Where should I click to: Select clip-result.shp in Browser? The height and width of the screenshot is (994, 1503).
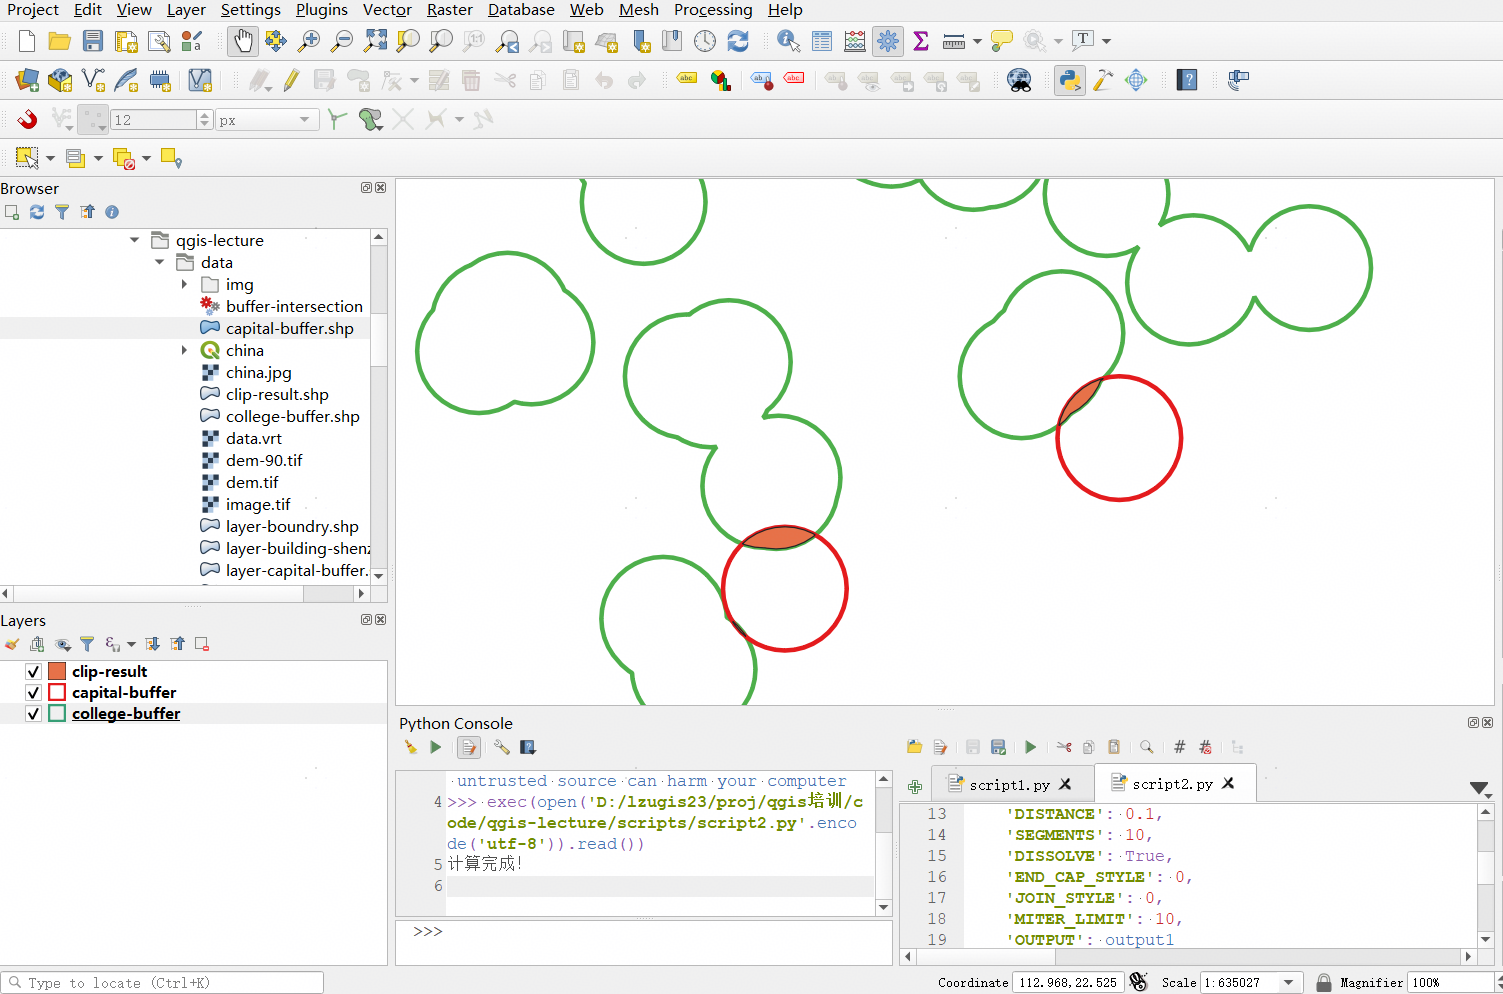coord(277,395)
